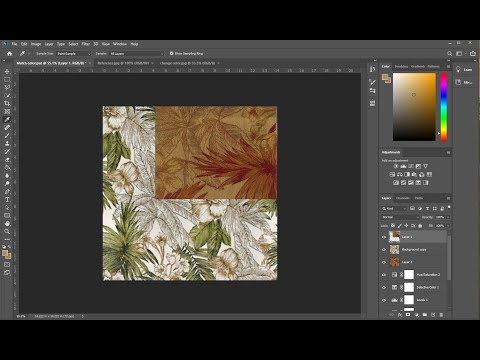Screen dimensions: 480x360
Task: Click the hue spectrum slider in Color panel
Action: 444,107
